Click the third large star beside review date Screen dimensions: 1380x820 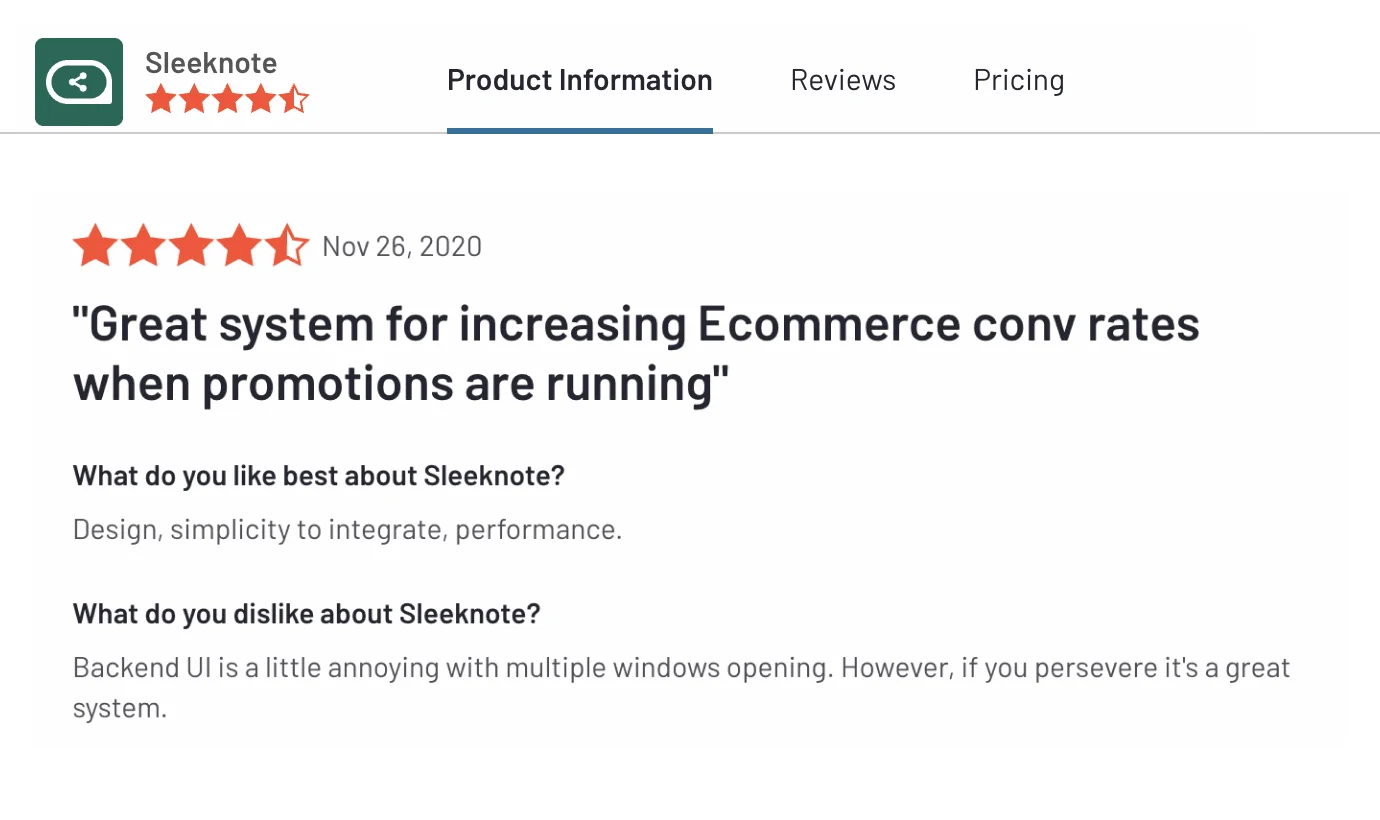(191, 246)
